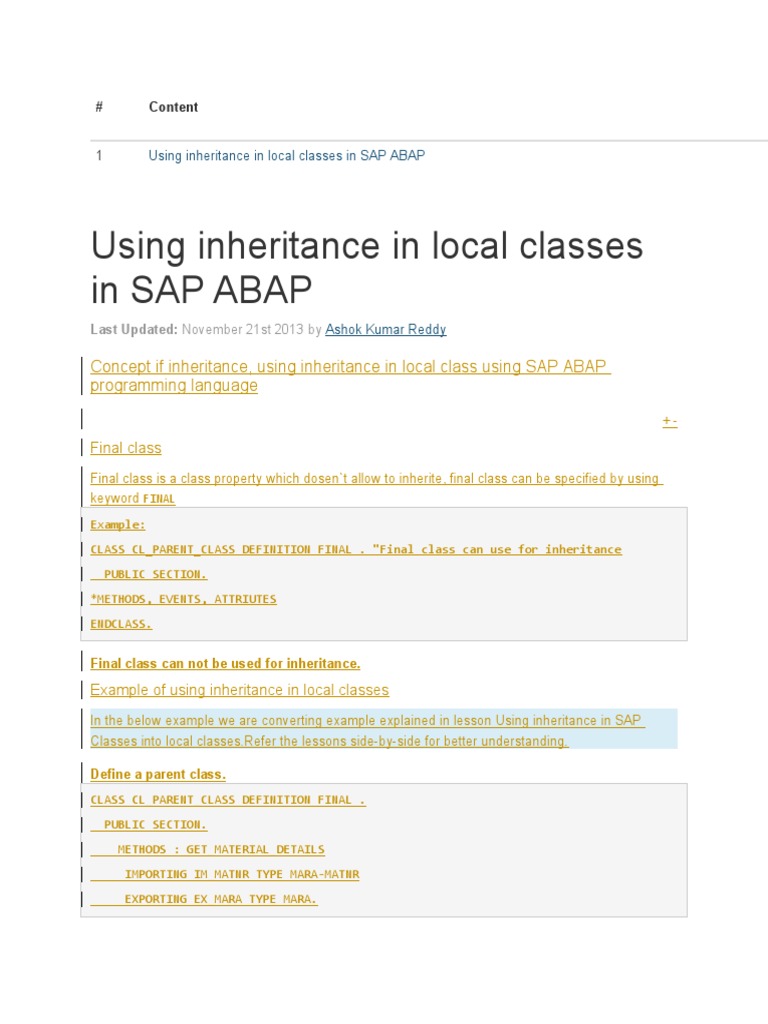Click the 'Define a parent class.' bold link

tap(158, 774)
